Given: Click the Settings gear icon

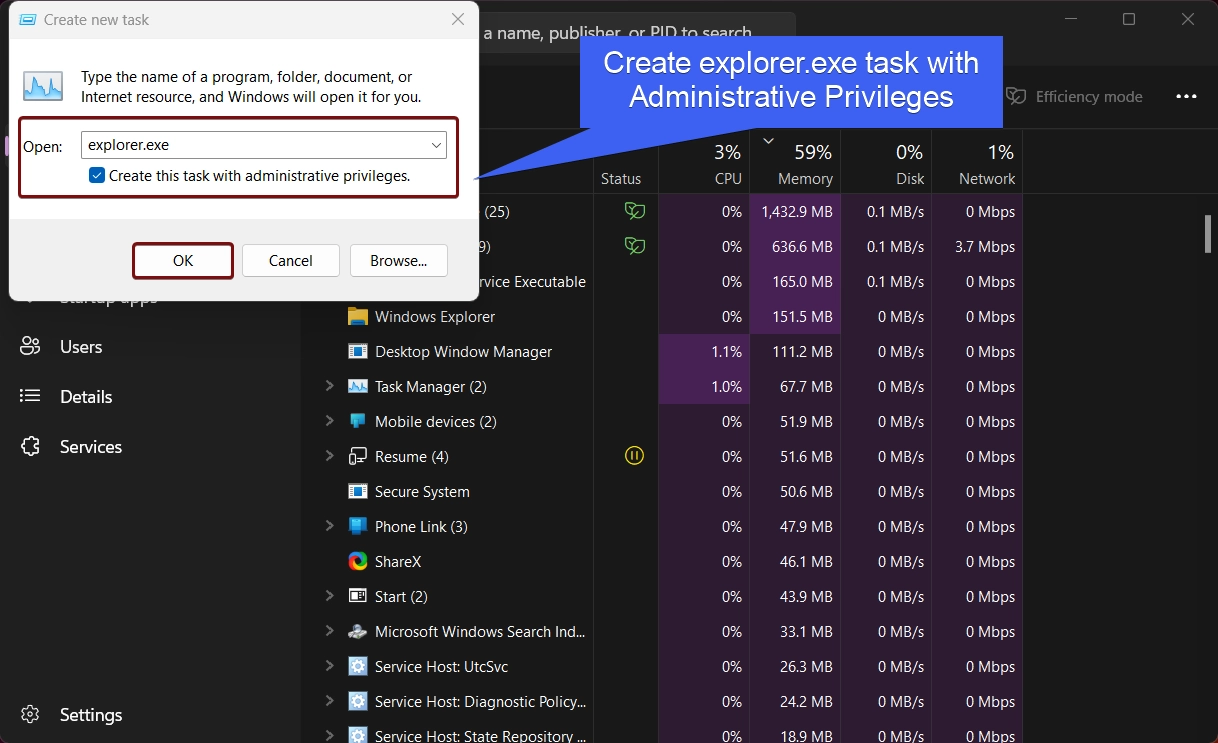Looking at the screenshot, I should (30, 715).
